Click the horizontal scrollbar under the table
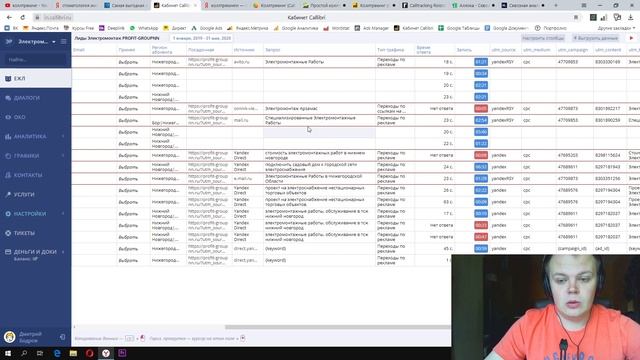The width and height of the screenshot is (640, 360). (338, 327)
